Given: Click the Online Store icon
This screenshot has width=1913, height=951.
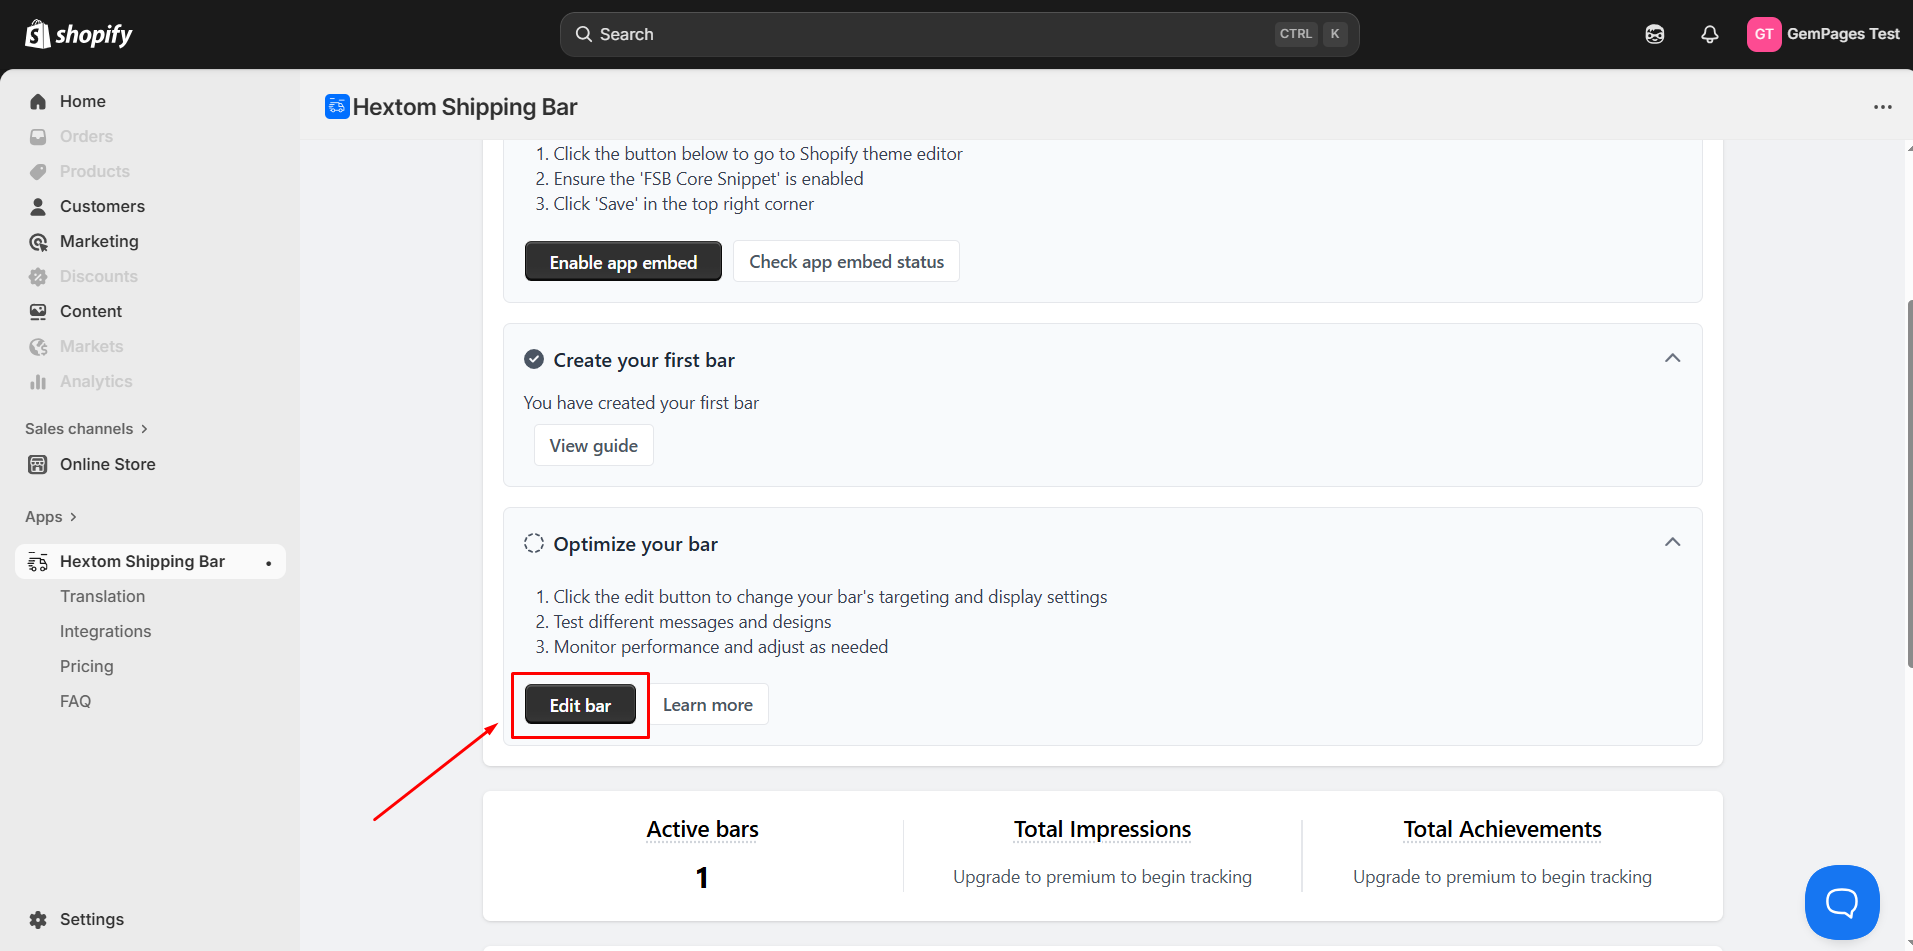Looking at the screenshot, I should (x=38, y=465).
